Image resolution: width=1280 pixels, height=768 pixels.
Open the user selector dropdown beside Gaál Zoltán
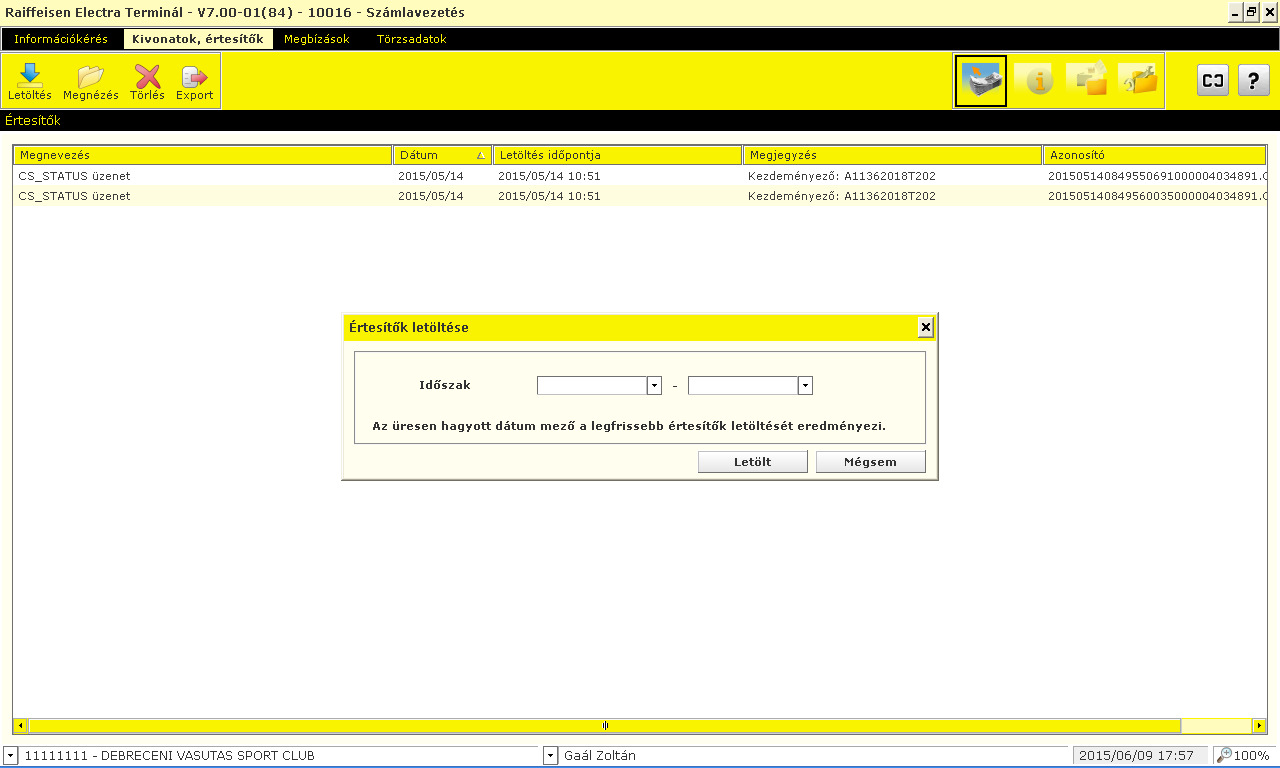pos(550,756)
